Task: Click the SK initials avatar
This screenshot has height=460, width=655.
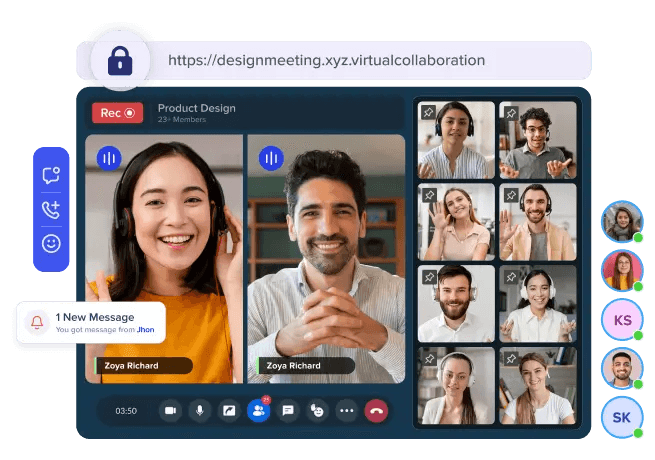Action: 622,417
